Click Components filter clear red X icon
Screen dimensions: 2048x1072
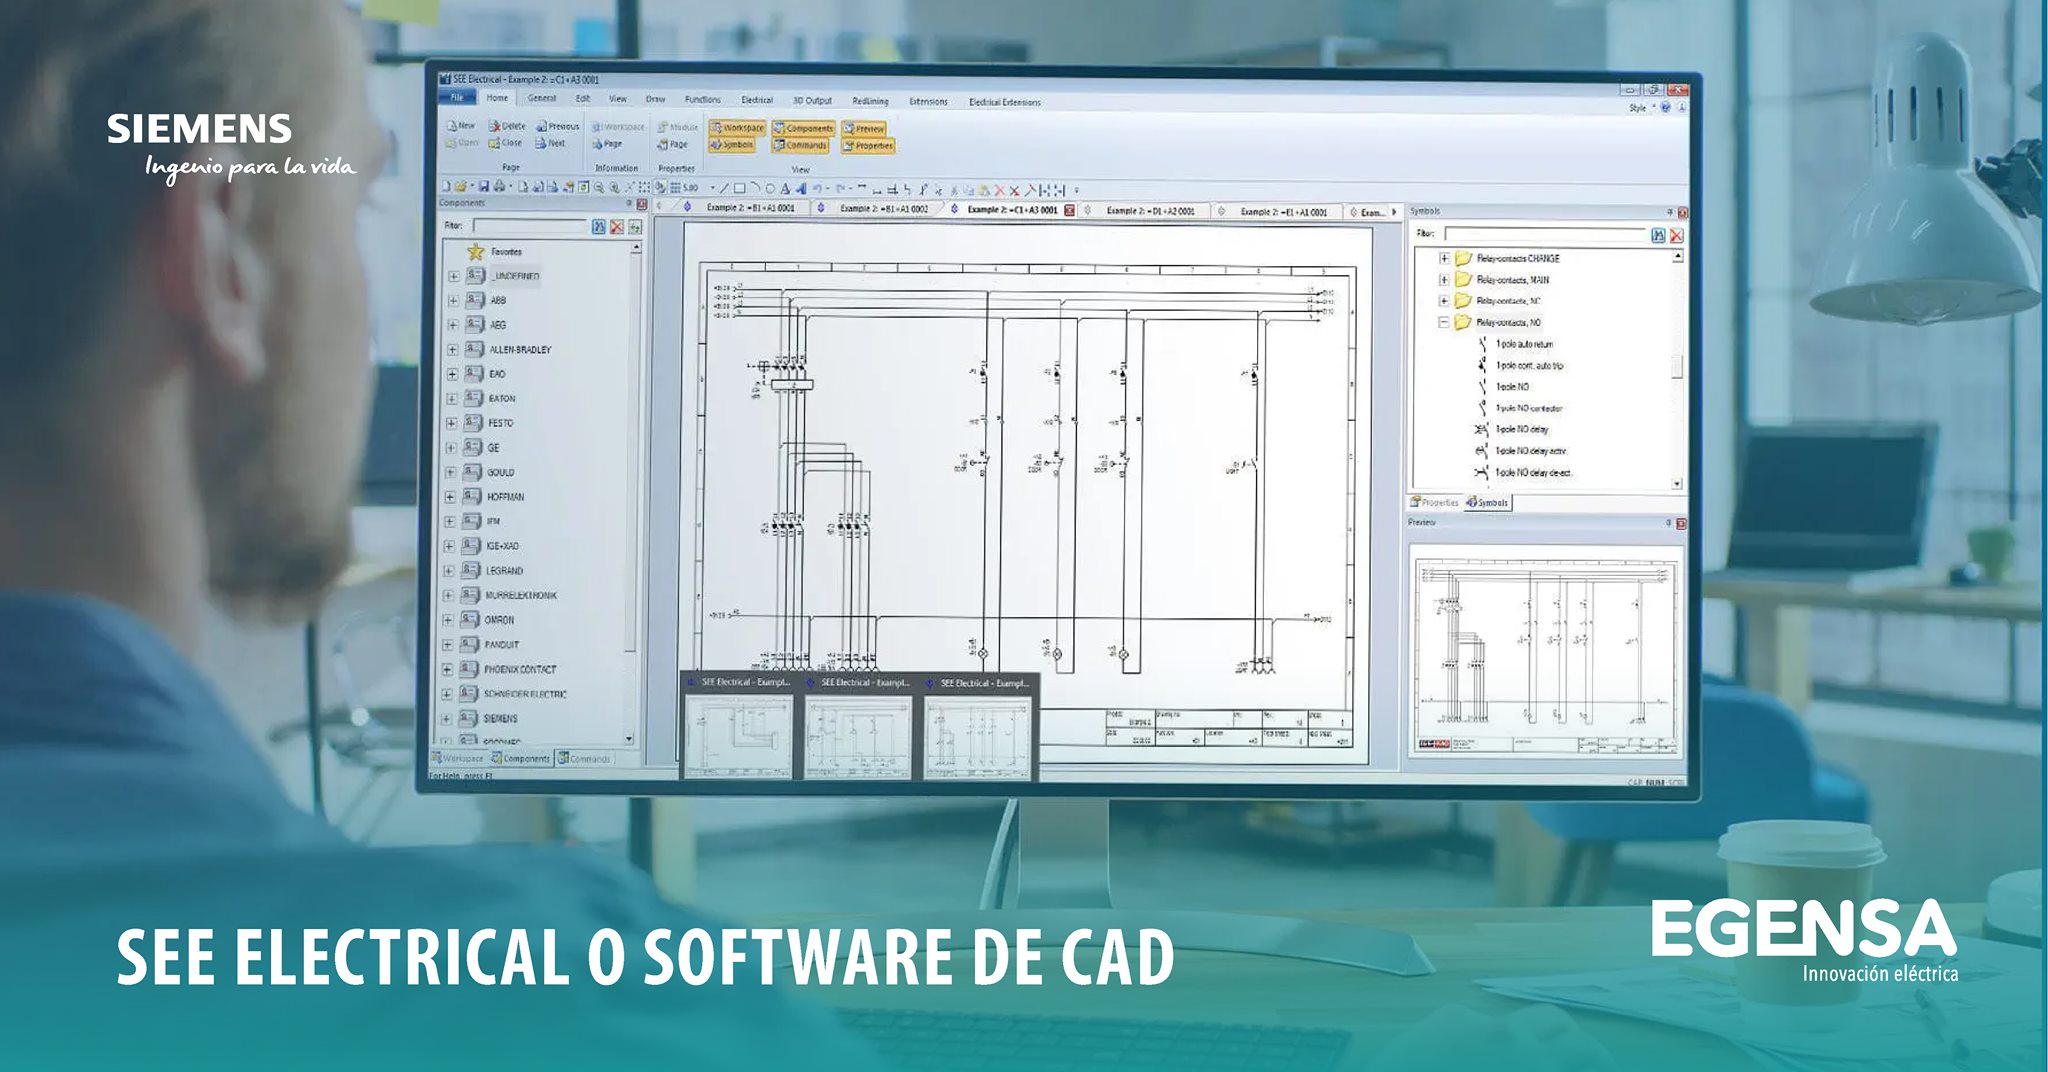[617, 226]
